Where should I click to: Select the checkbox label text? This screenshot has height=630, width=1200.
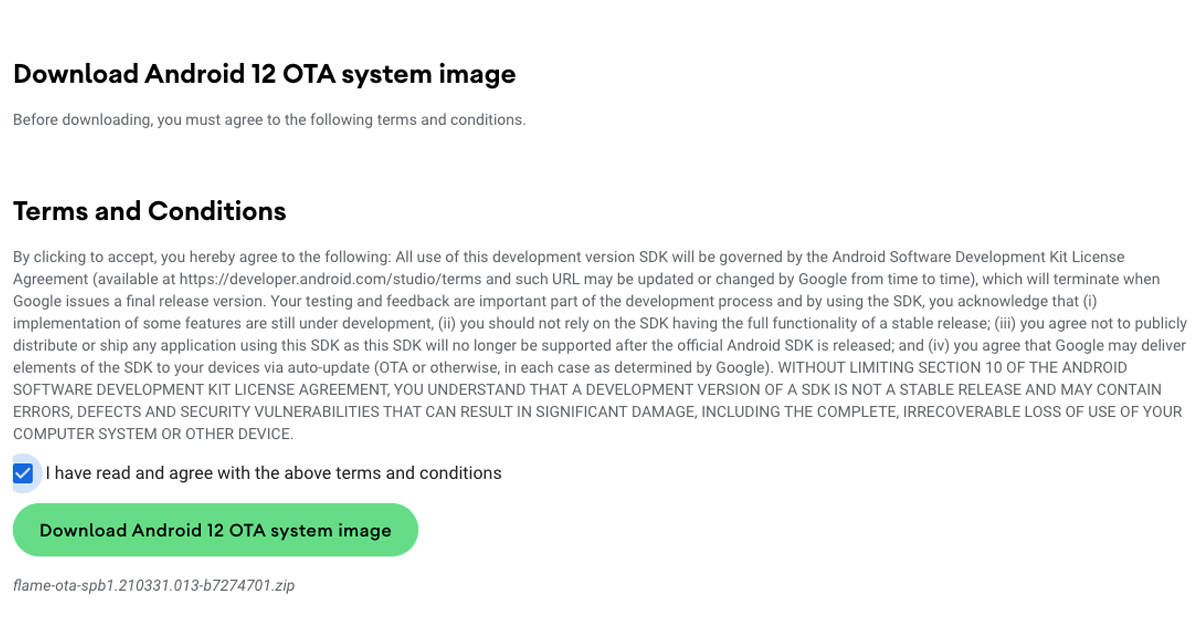pyautogui.click(x=272, y=472)
